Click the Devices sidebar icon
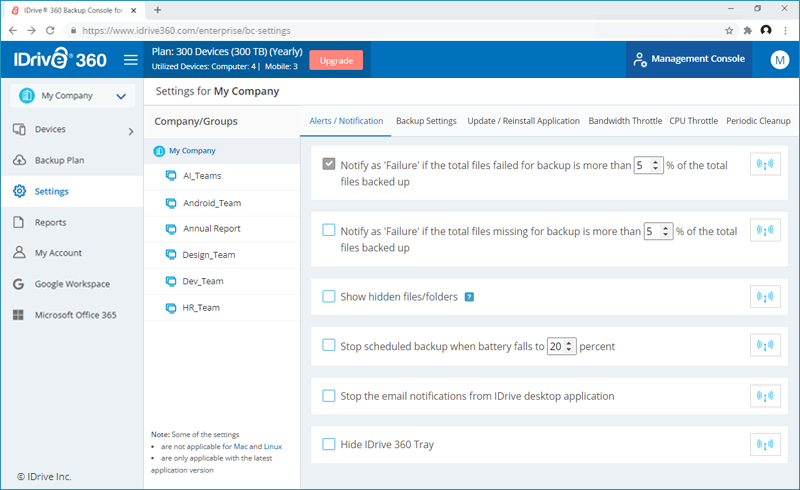The height and width of the screenshot is (490, 800). (19, 129)
